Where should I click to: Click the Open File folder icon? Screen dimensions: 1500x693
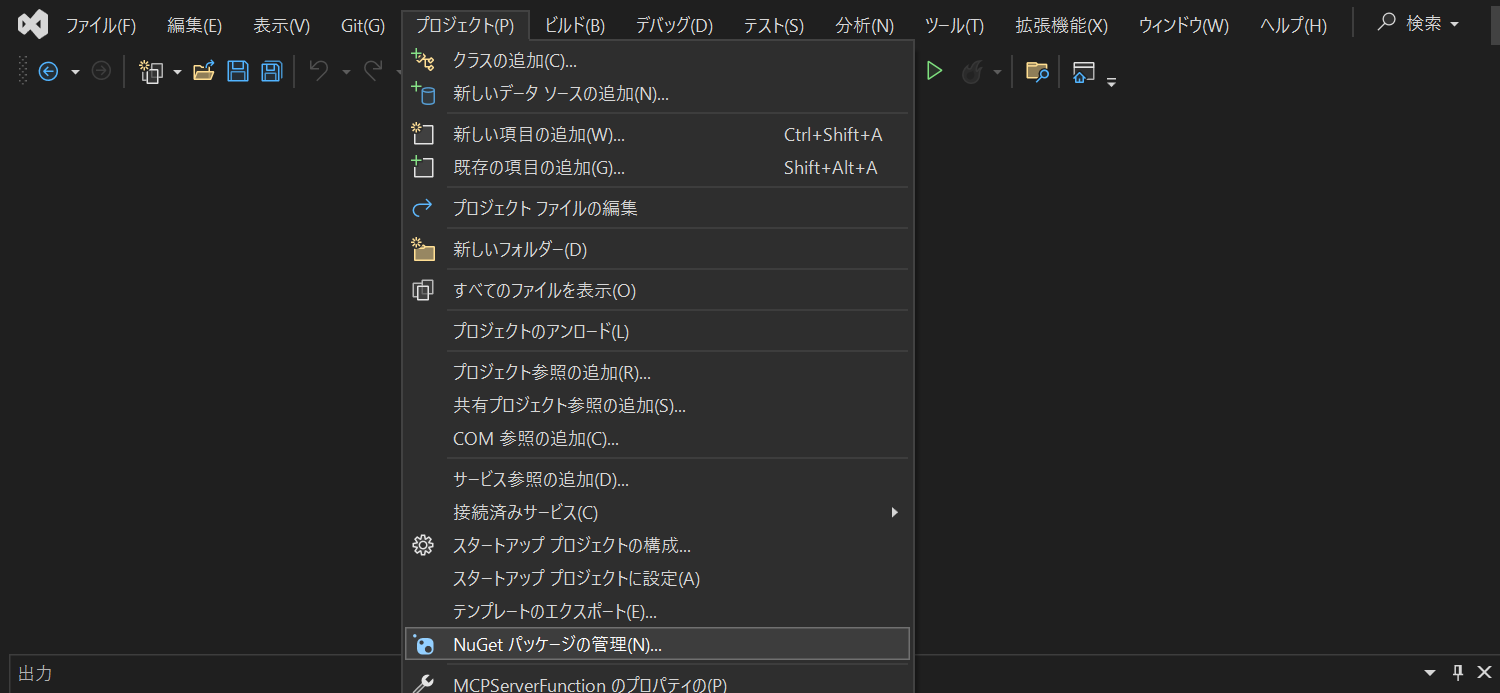coord(204,72)
